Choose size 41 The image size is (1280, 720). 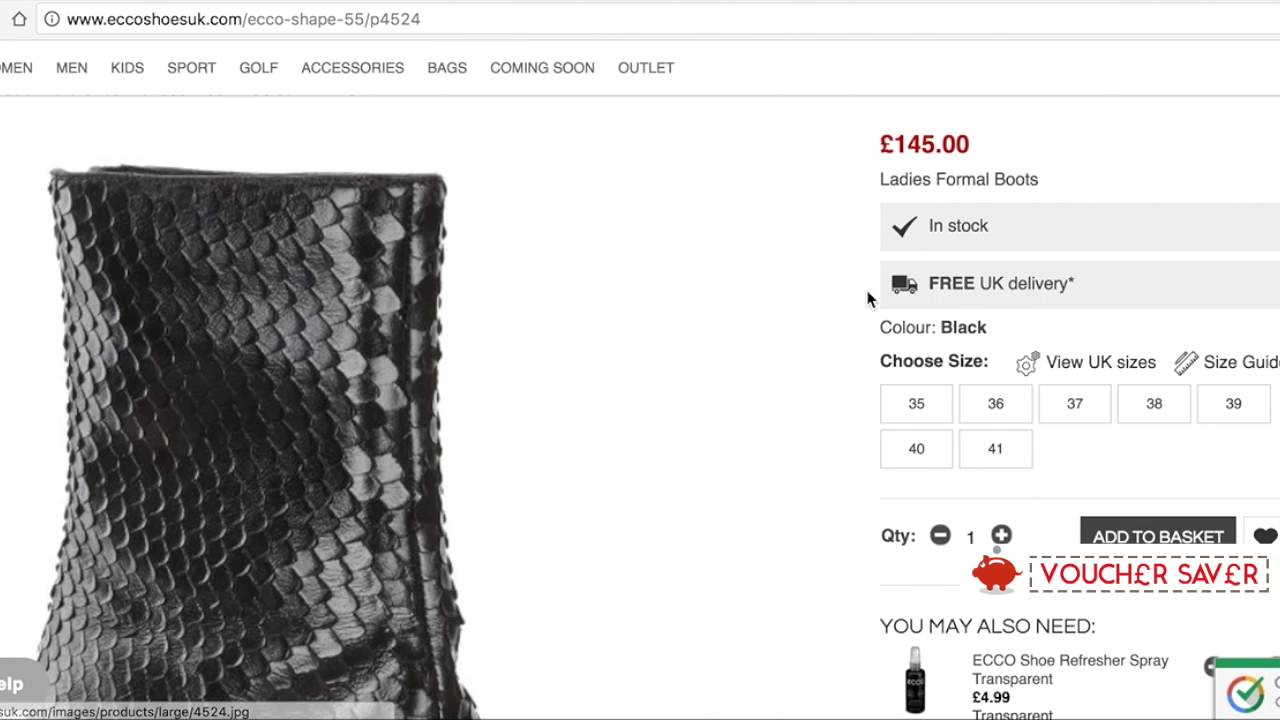pos(995,449)
